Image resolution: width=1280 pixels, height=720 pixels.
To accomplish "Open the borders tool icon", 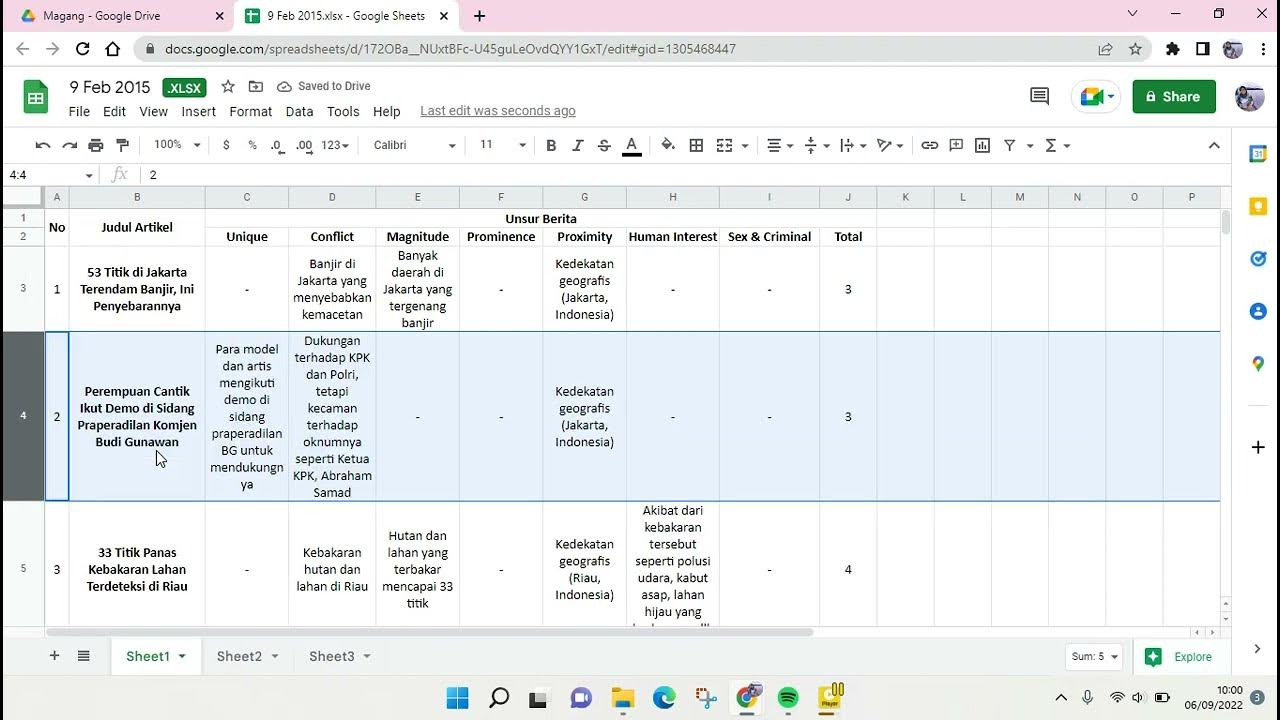I will coord(697,145).
